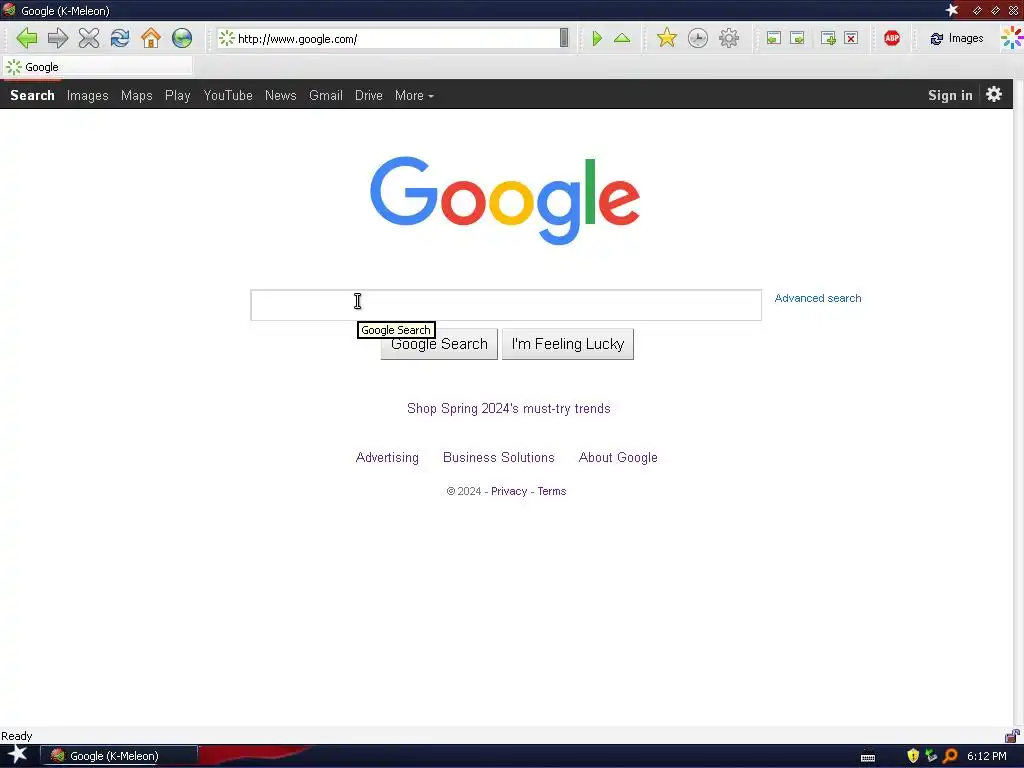Click the security lock icon in the status bar
Image resolution: width=1024 pixels, height=768 pixels.
point(1012,735)
